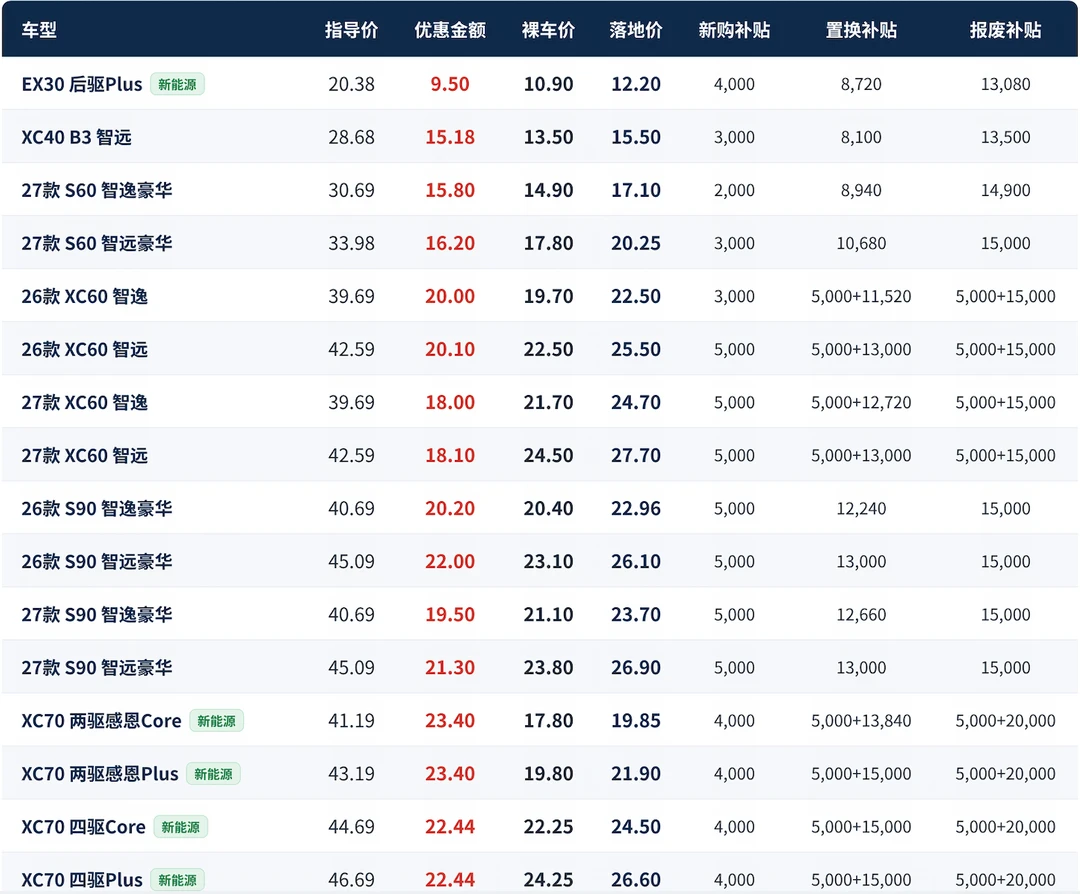
Task: Click the 置换补贴 column header
Action: click(861, 30)
